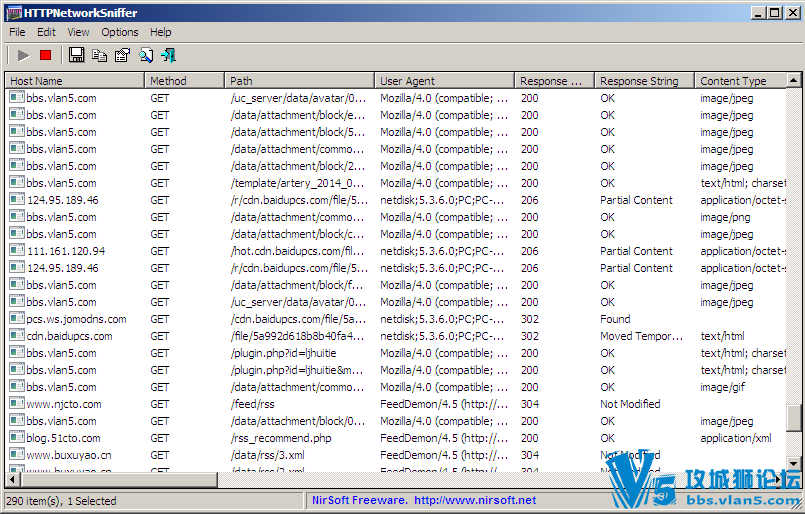Open the Edit menu

click(46, 32)
